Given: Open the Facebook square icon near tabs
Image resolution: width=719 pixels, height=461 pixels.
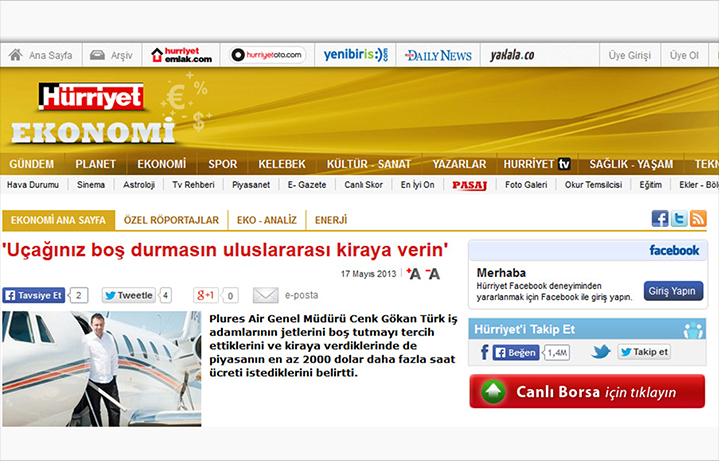Looking at the screenshot, I should [660, 219].
